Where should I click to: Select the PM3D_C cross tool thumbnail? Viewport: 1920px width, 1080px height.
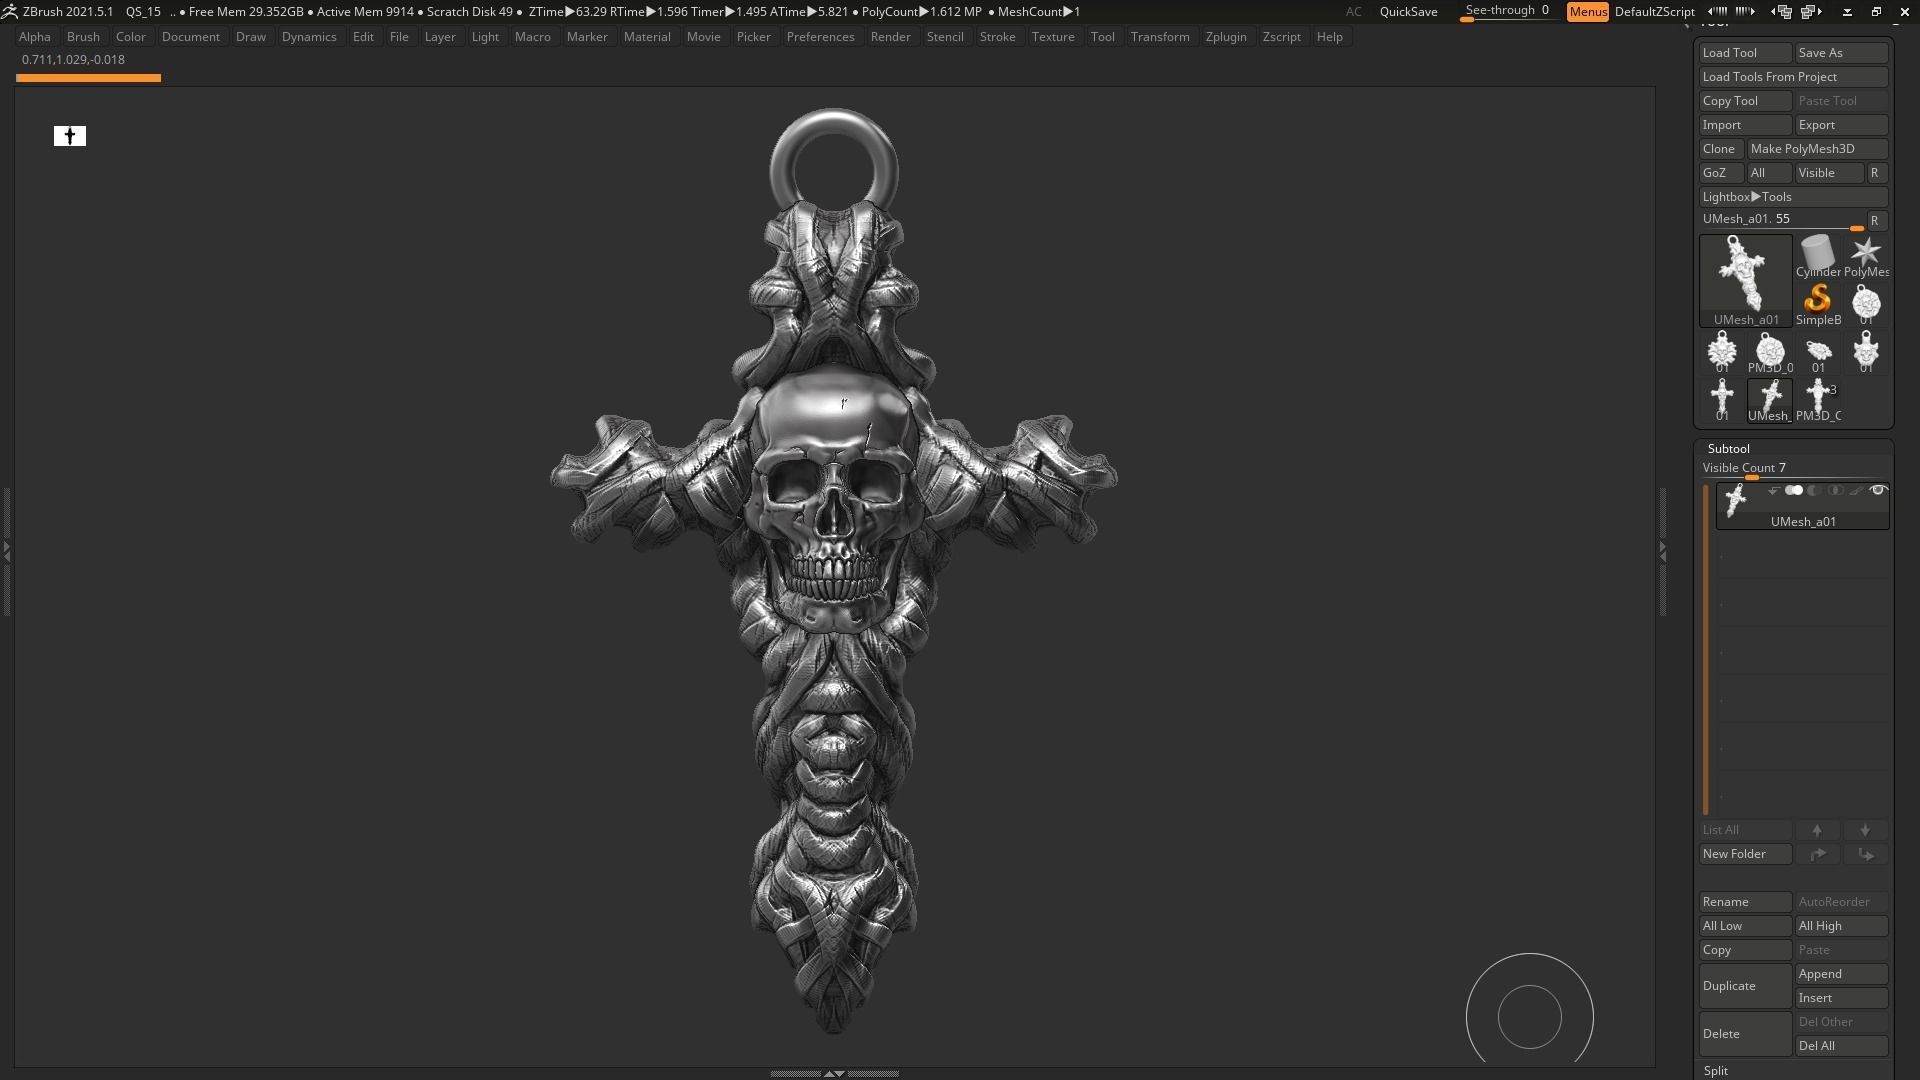point(1818,401)
